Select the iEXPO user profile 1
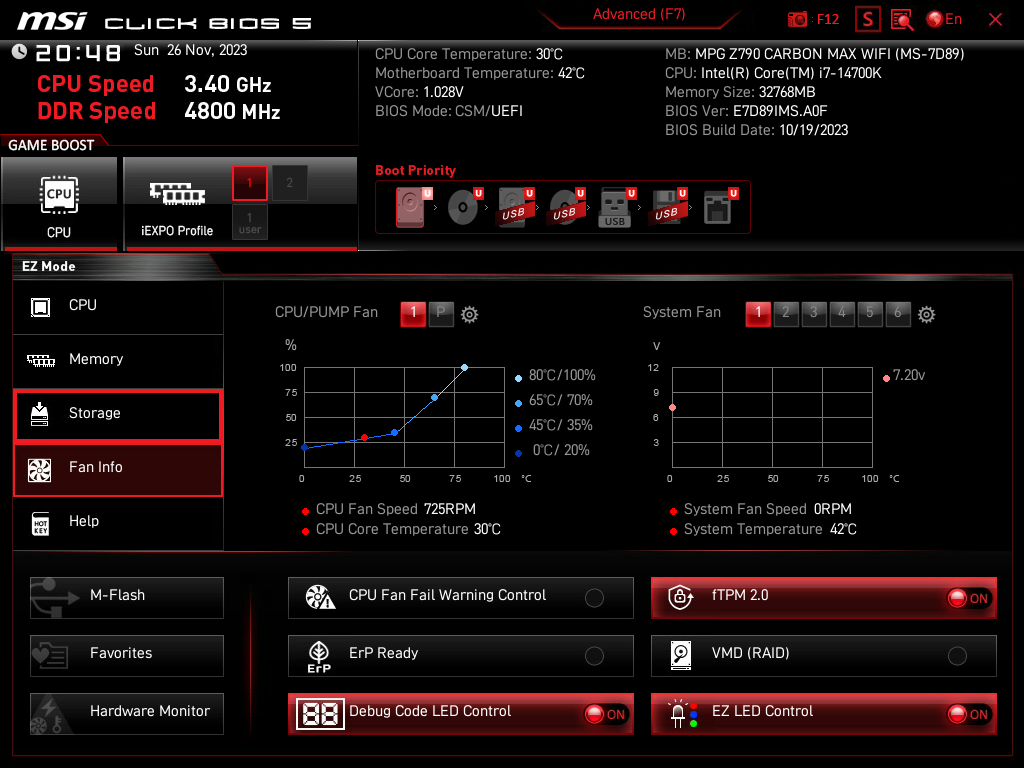 (x=249, y=222)
